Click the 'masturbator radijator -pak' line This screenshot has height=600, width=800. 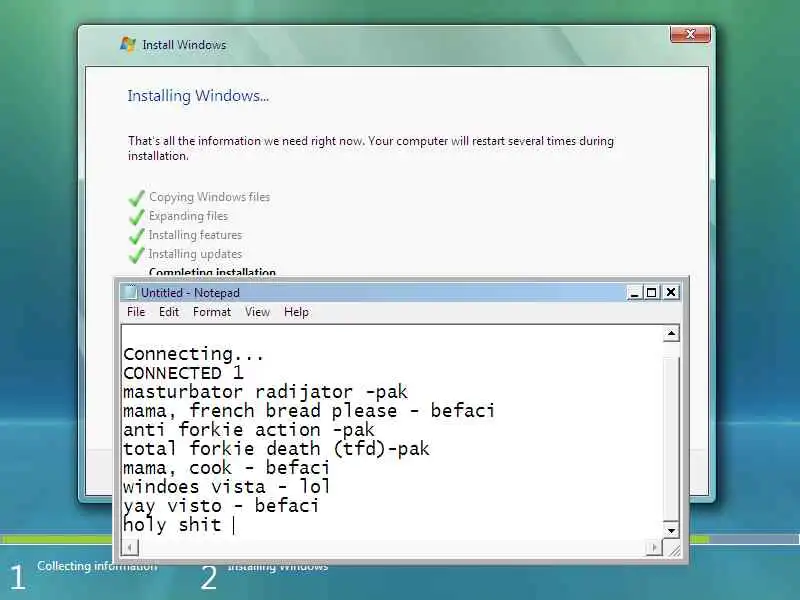[x=265, y=392]
